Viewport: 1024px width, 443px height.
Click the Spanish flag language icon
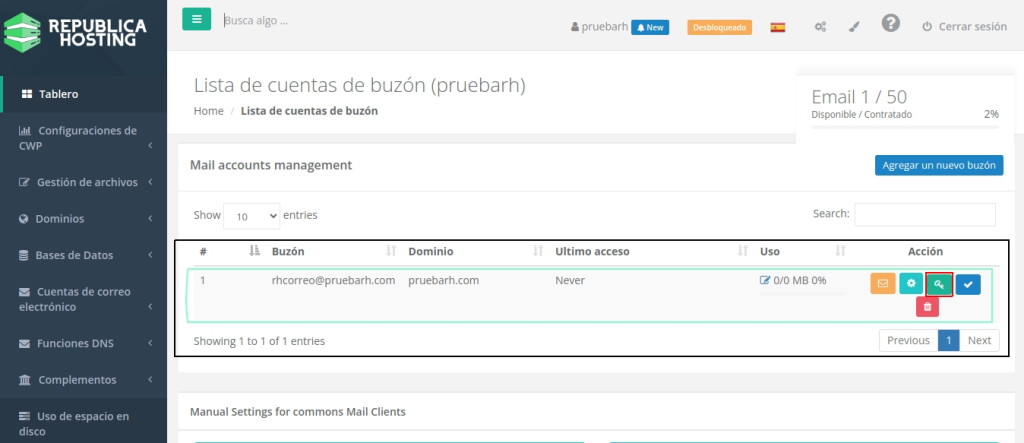pos(777,27)
